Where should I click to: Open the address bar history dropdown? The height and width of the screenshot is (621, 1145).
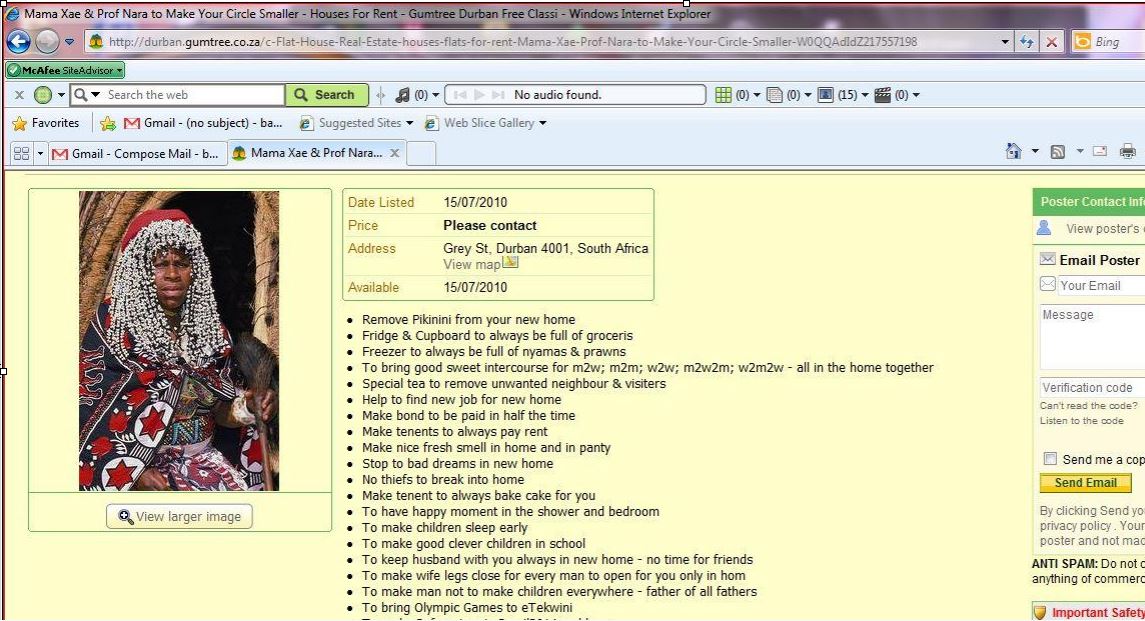tap(1005, 42)
